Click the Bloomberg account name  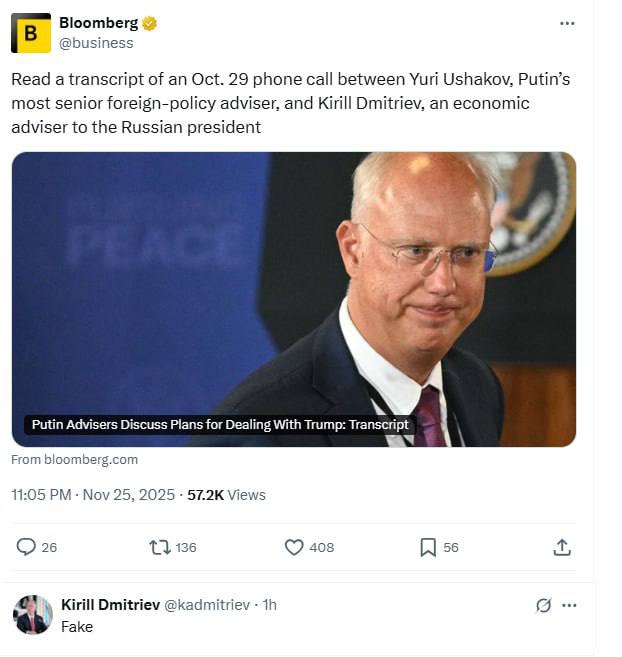pos(98,23)
